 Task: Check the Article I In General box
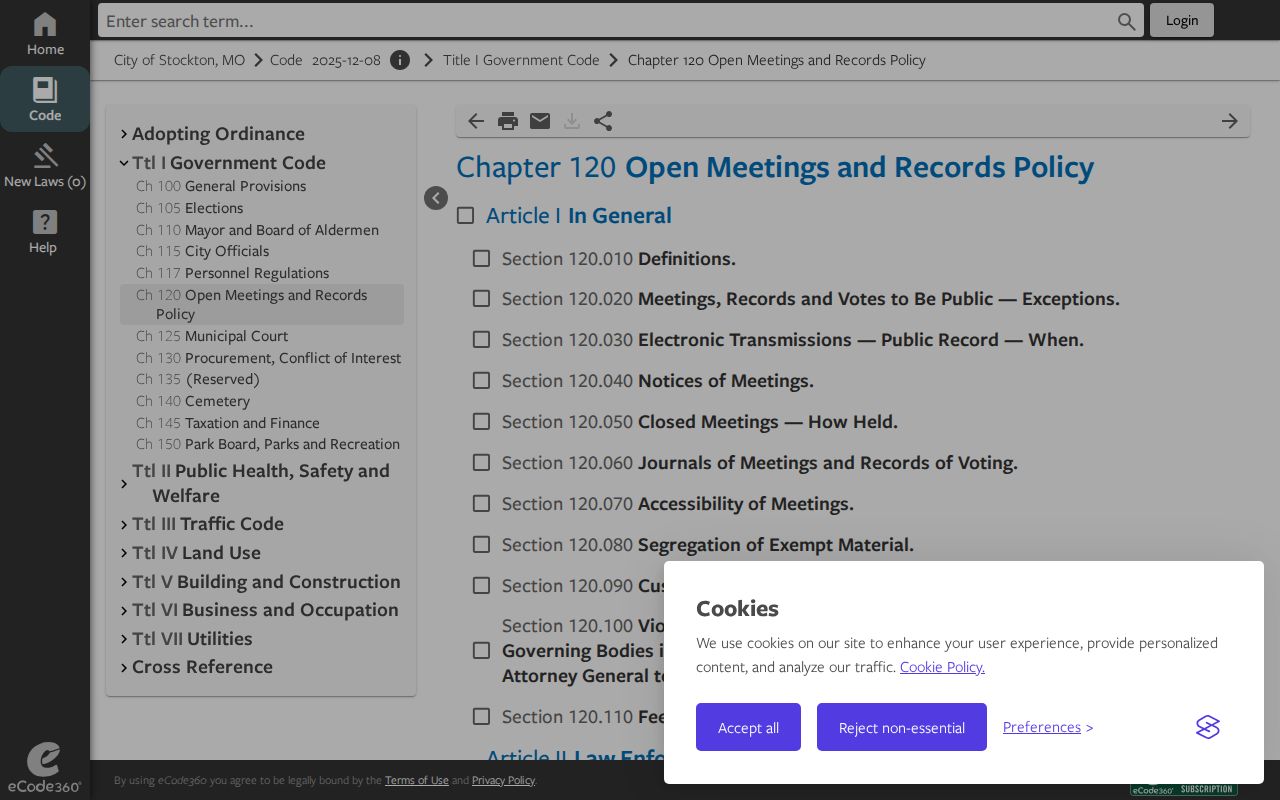click(x=465, y=215)
